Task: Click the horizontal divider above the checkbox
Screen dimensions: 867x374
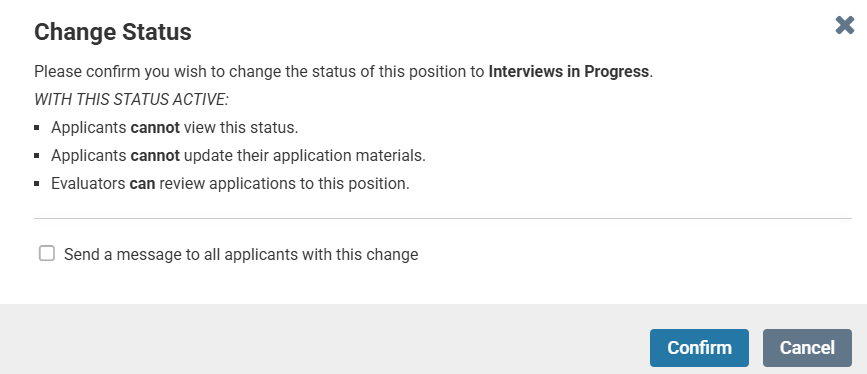Action: [x=443, y=219]
